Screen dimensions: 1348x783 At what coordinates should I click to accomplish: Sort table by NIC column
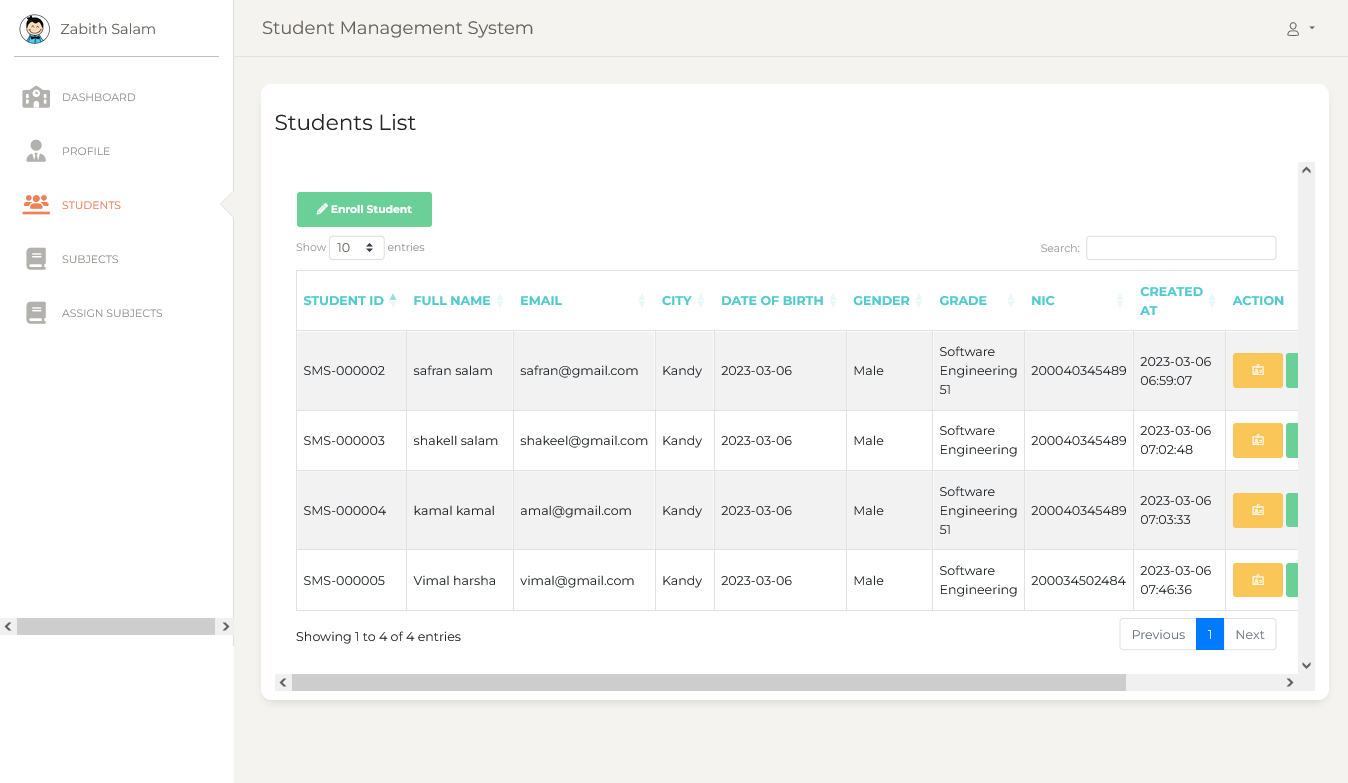1079,300
